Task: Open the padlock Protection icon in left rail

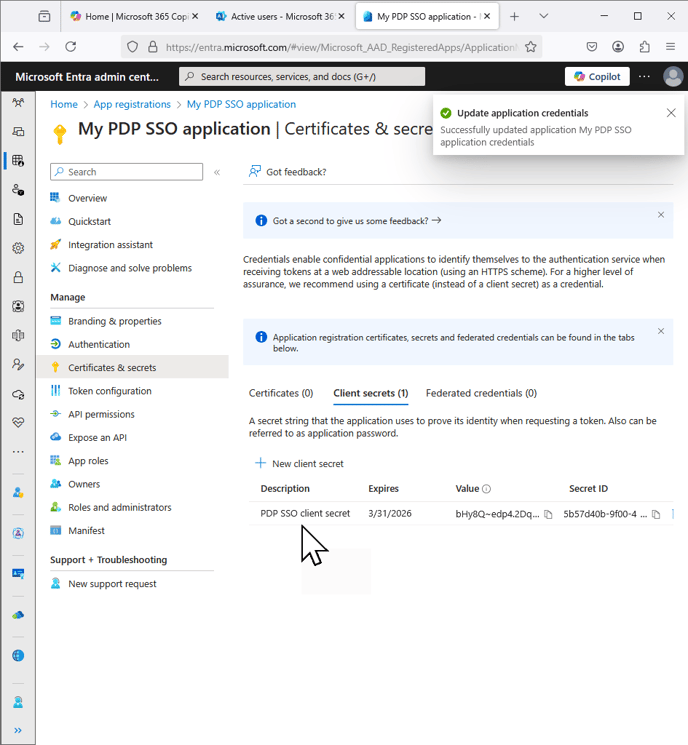Action: (x=18, y=277)
